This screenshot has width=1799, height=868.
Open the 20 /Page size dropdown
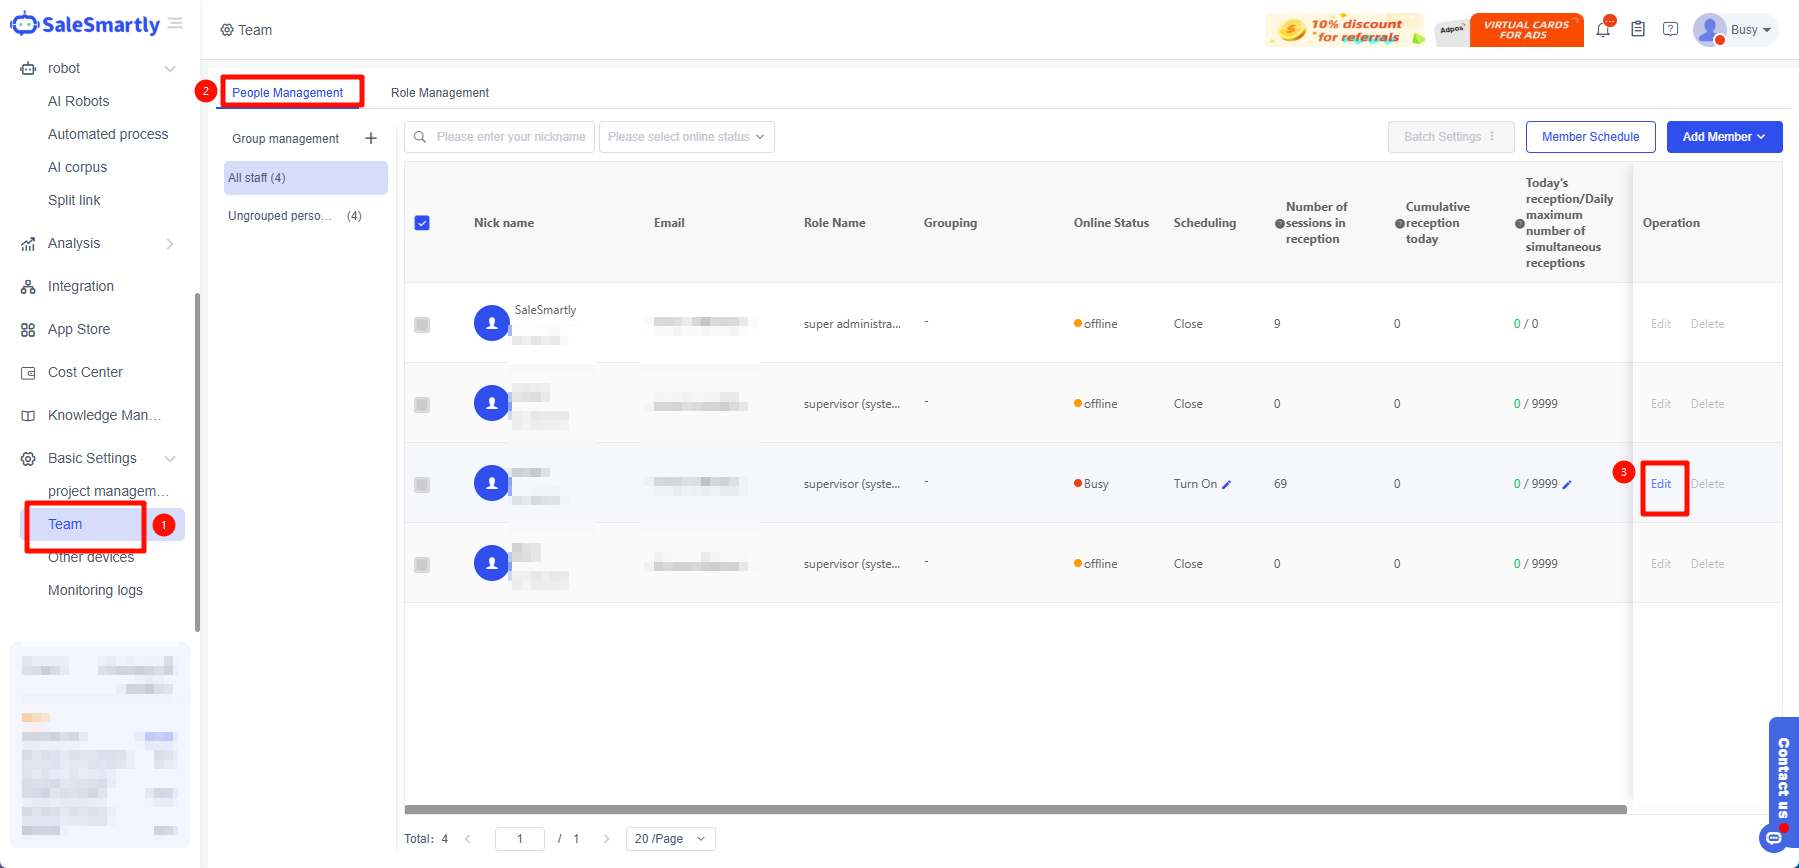coord(670,839)
